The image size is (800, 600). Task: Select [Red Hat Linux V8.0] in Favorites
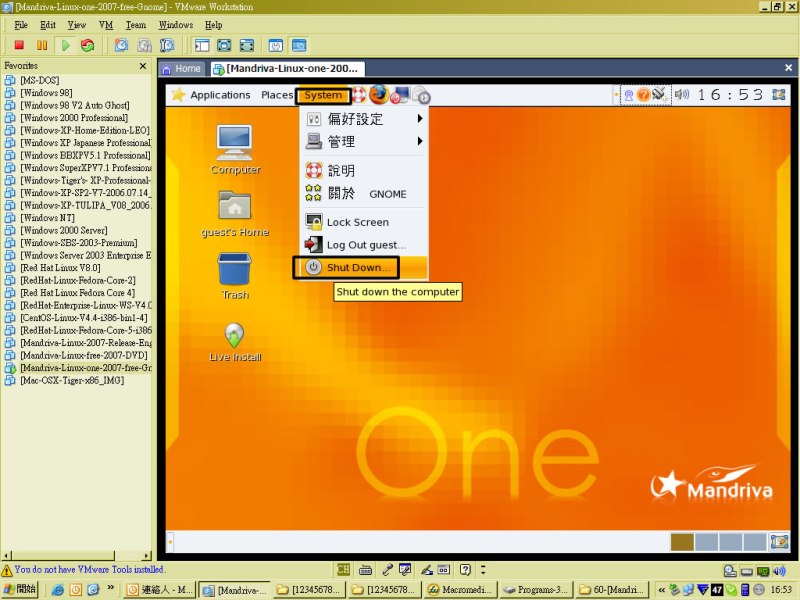[60, 268]
